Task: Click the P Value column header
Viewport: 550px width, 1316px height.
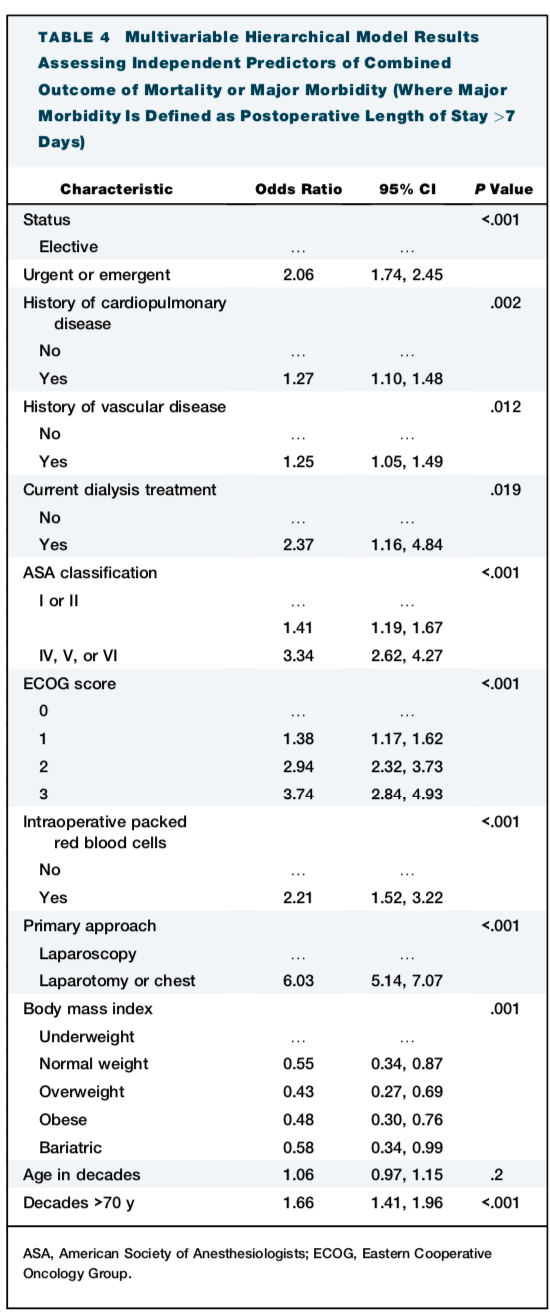Action: [504, 189]
